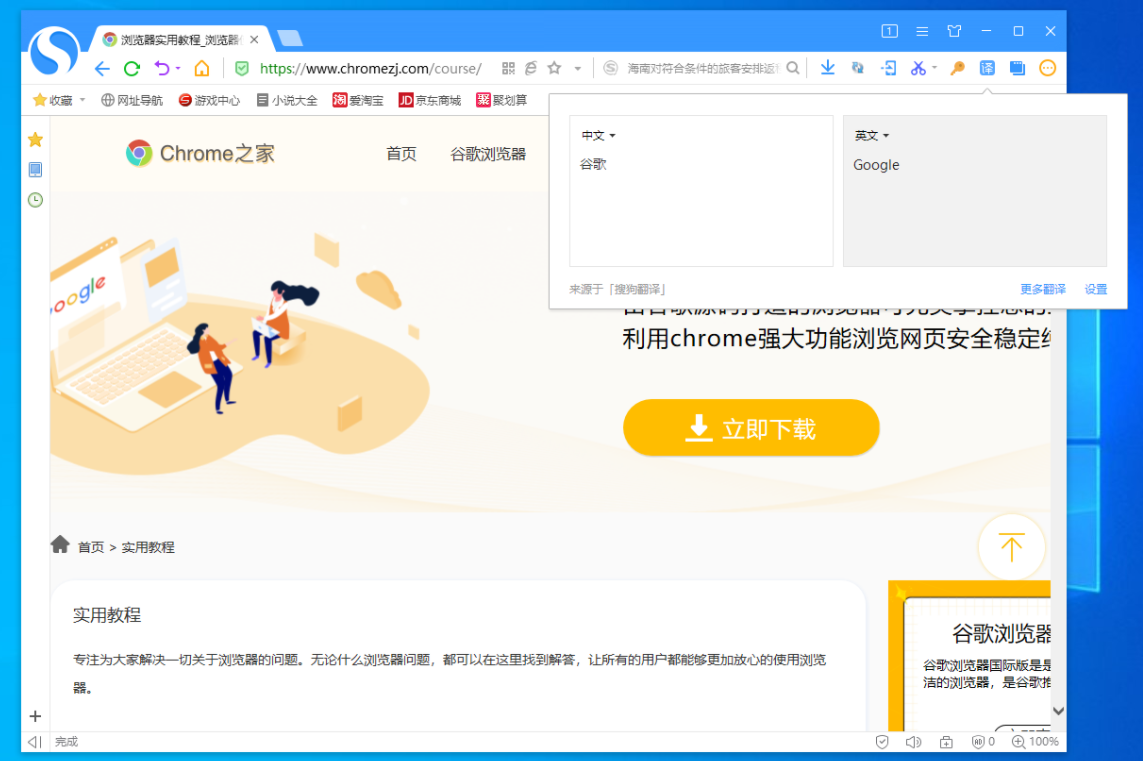Collapse the sidebar using bottom-left arrow

(x=34, y=742)
